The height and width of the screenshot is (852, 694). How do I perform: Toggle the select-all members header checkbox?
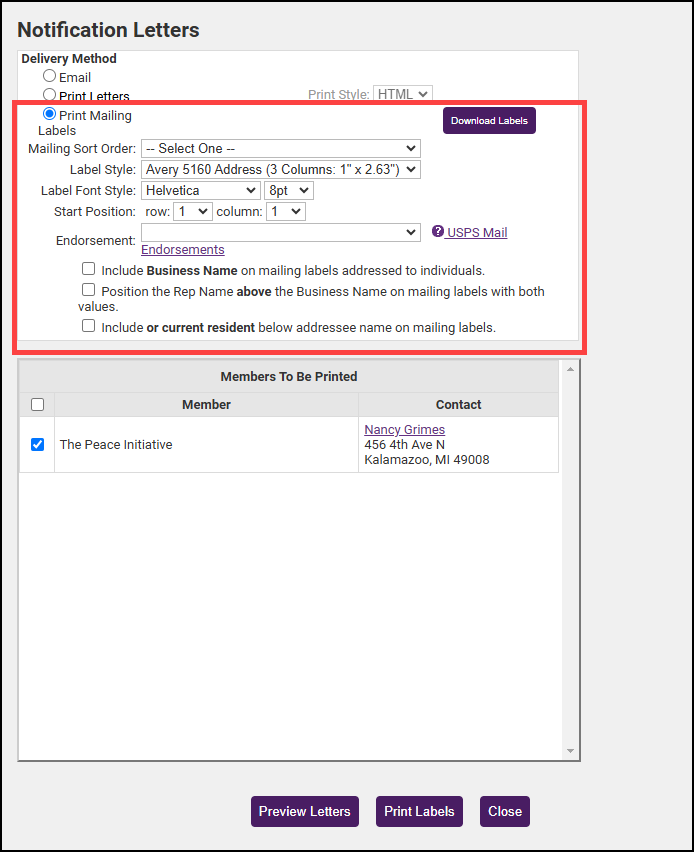point(38,405)
